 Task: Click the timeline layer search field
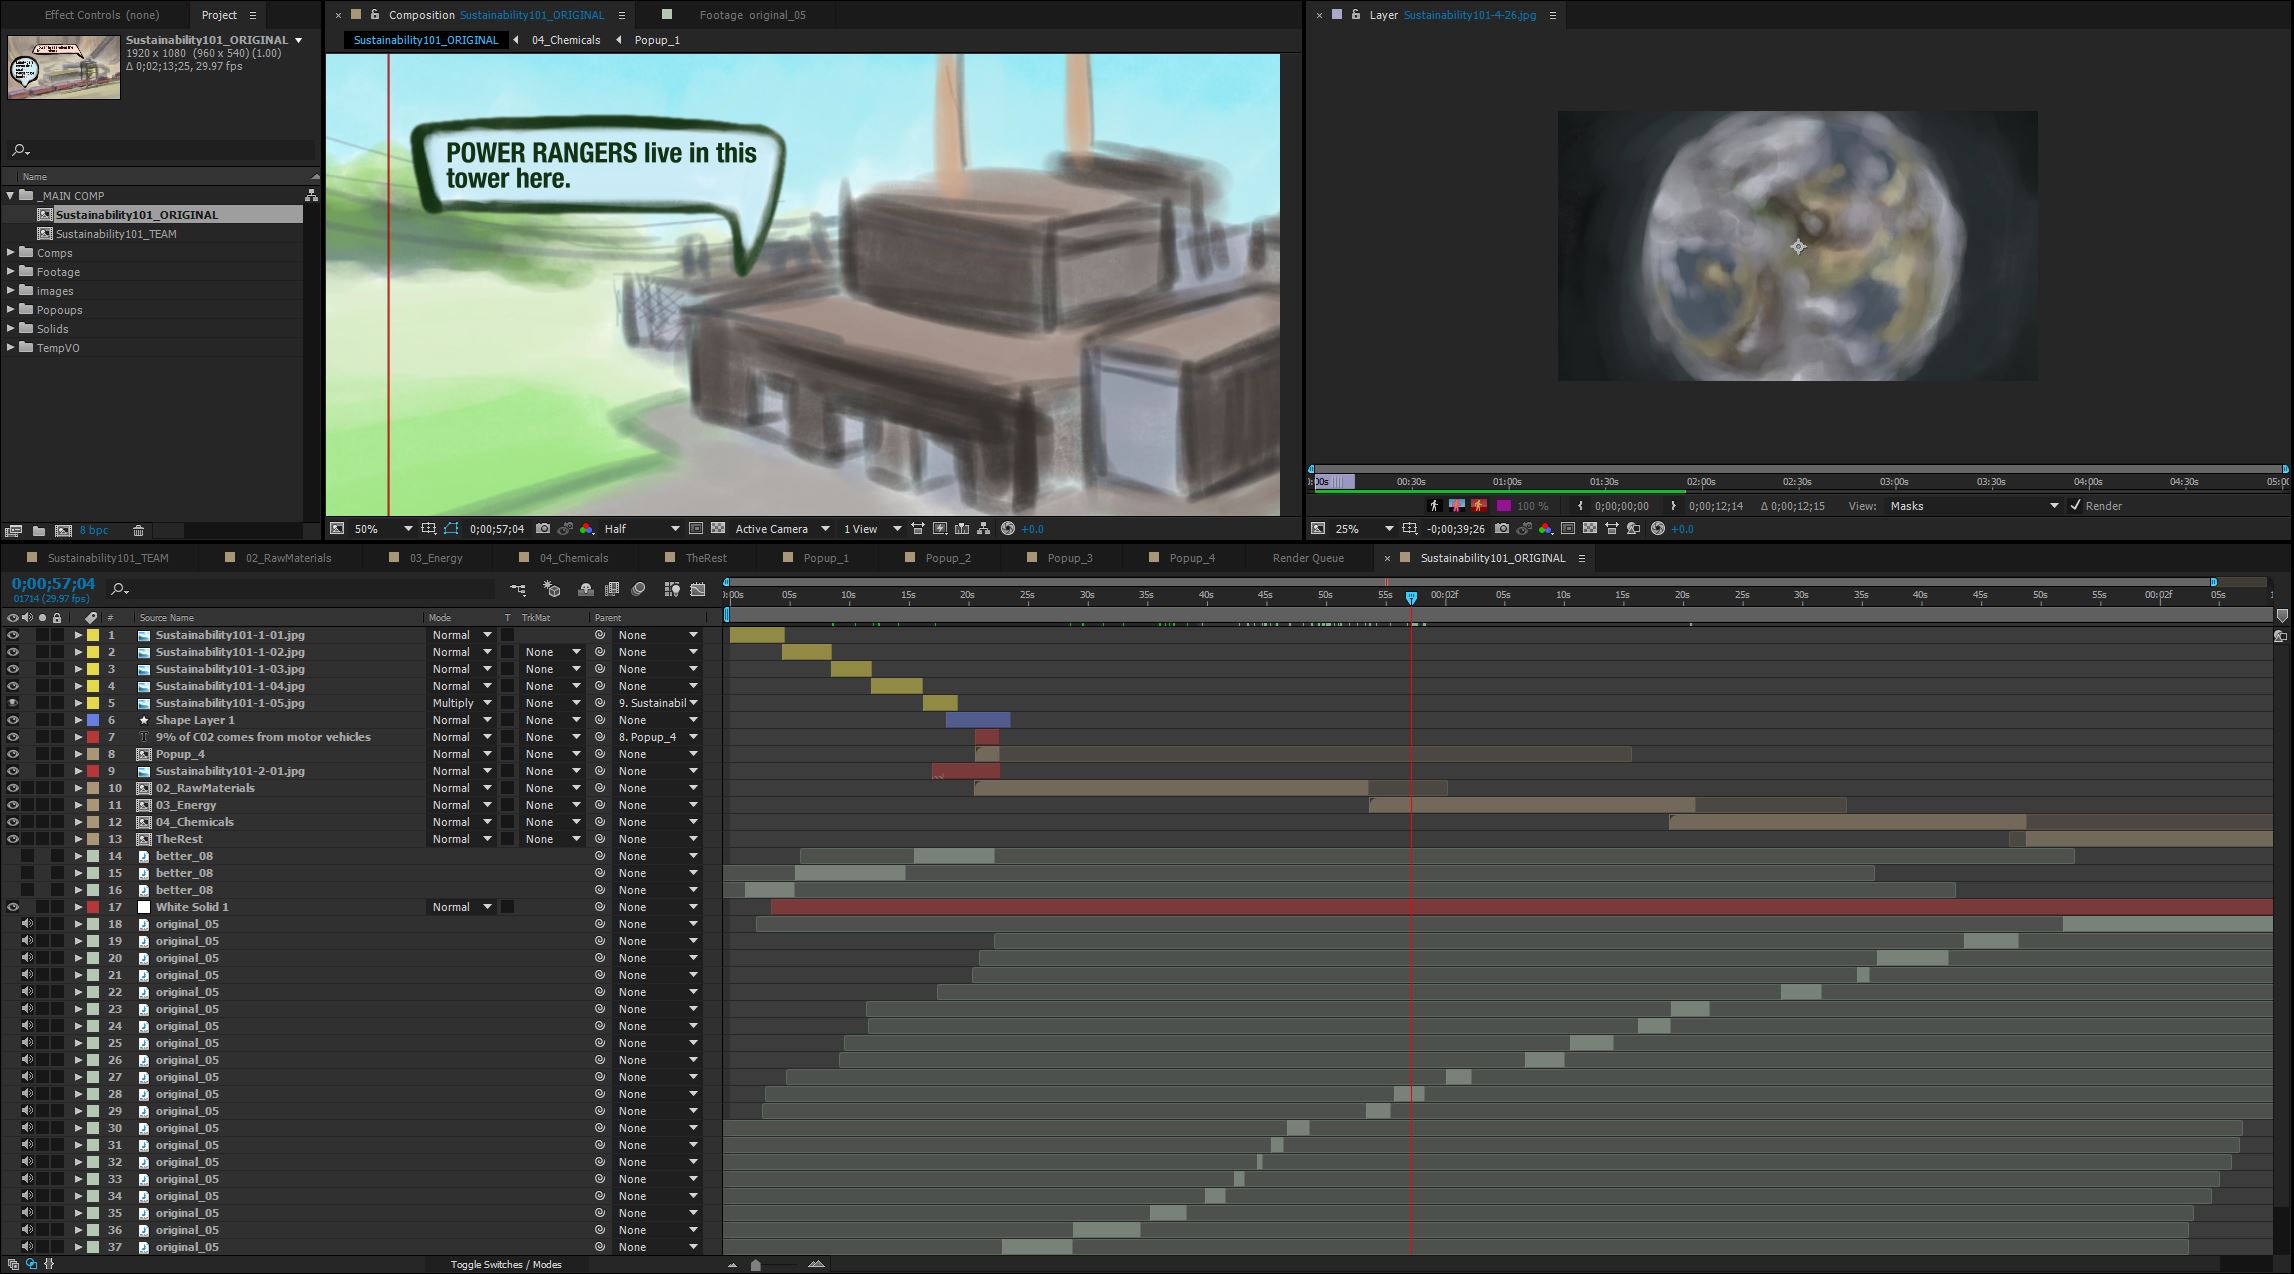pos(302,590)
